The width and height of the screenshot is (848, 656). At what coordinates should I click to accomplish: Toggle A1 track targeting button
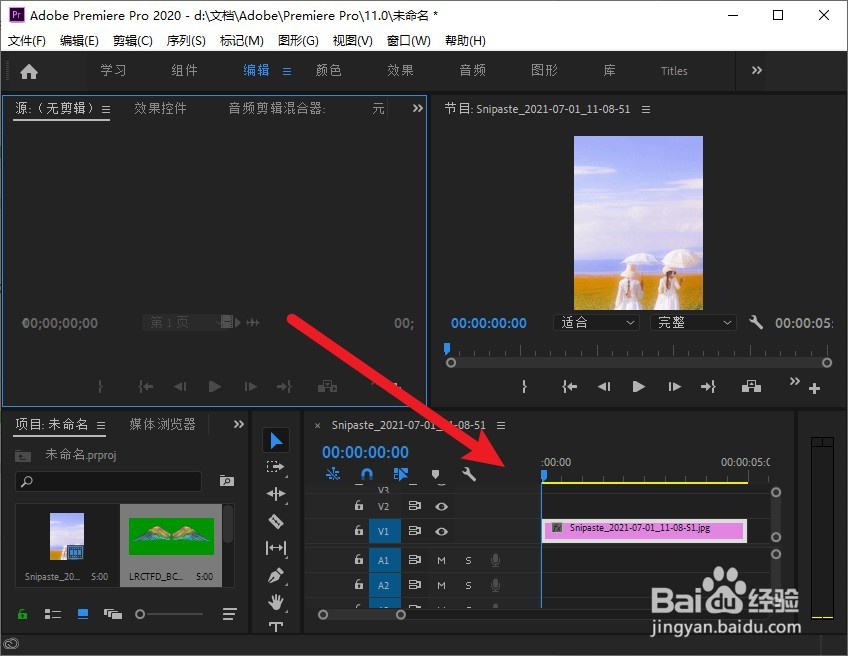coord(385,560)
